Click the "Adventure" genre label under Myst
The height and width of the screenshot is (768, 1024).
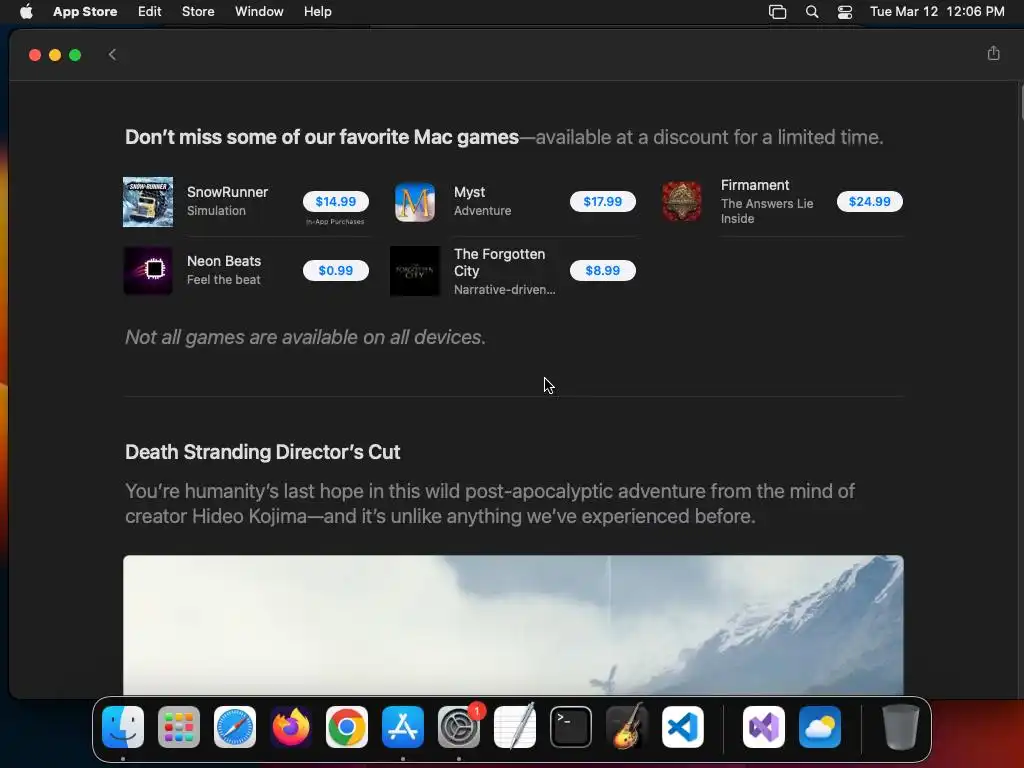(483, 211)
